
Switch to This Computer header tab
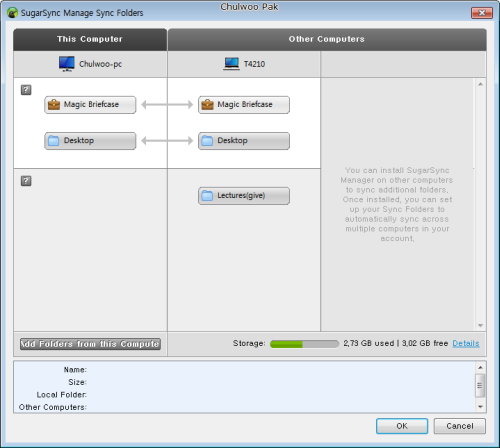[x=90, y=39]
